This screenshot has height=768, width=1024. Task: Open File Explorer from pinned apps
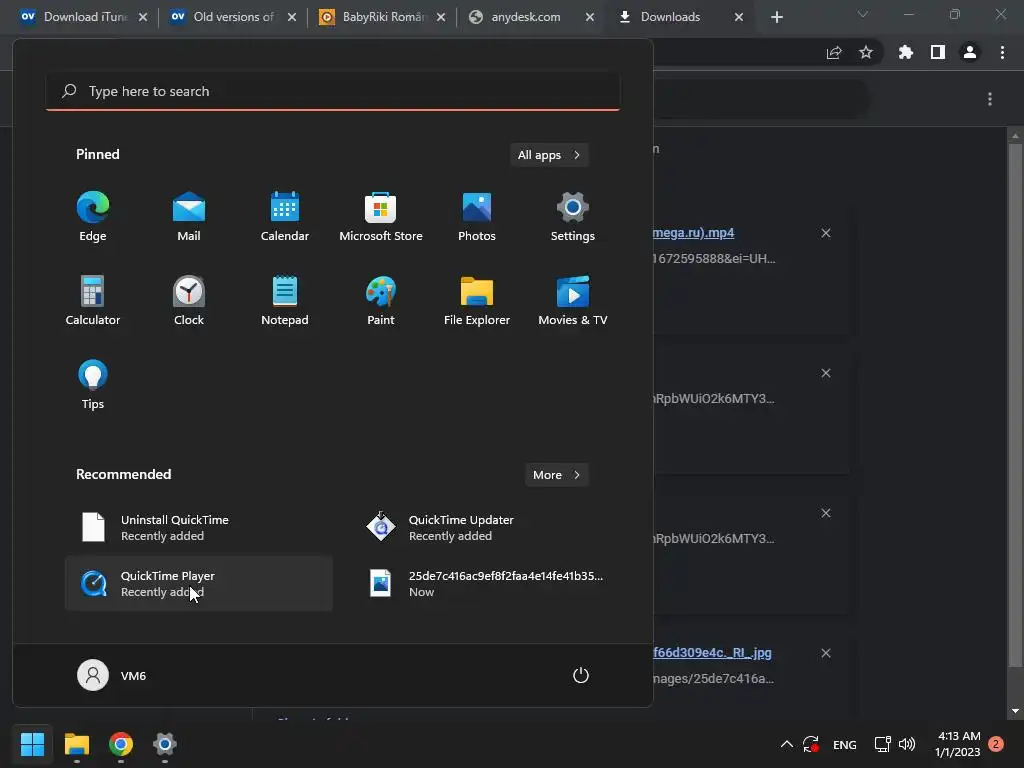coord(477,300)
